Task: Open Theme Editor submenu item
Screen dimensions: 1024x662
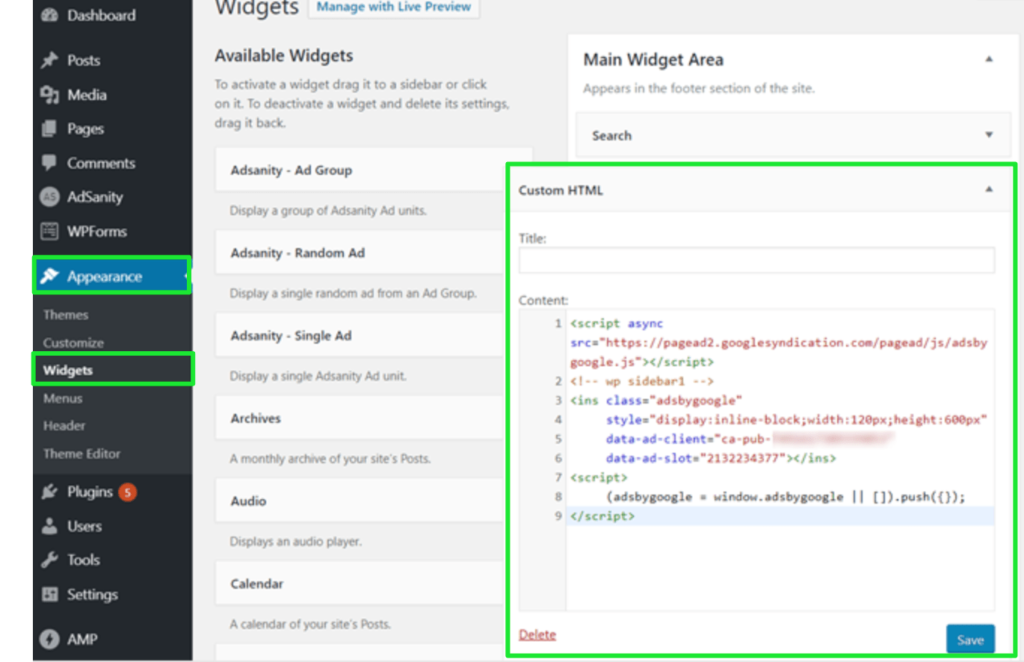Action: click(x=82, y=454)
